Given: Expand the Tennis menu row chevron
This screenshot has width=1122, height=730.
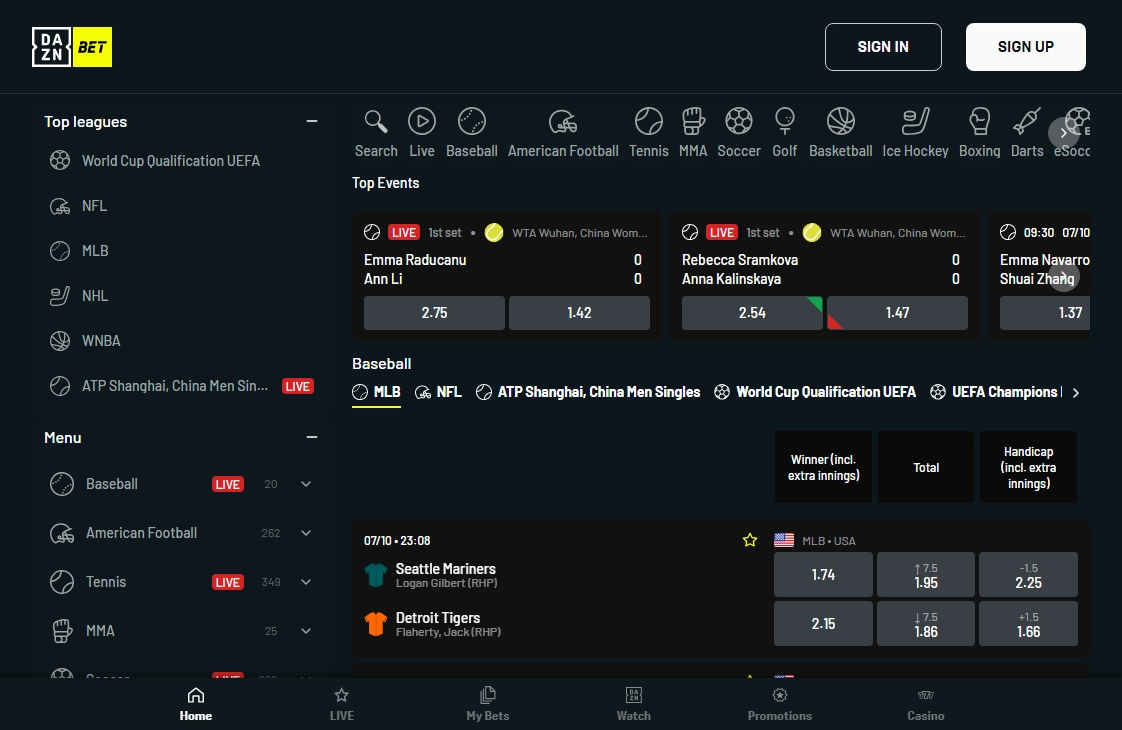Looking at the screenshot, I should 306,582.
